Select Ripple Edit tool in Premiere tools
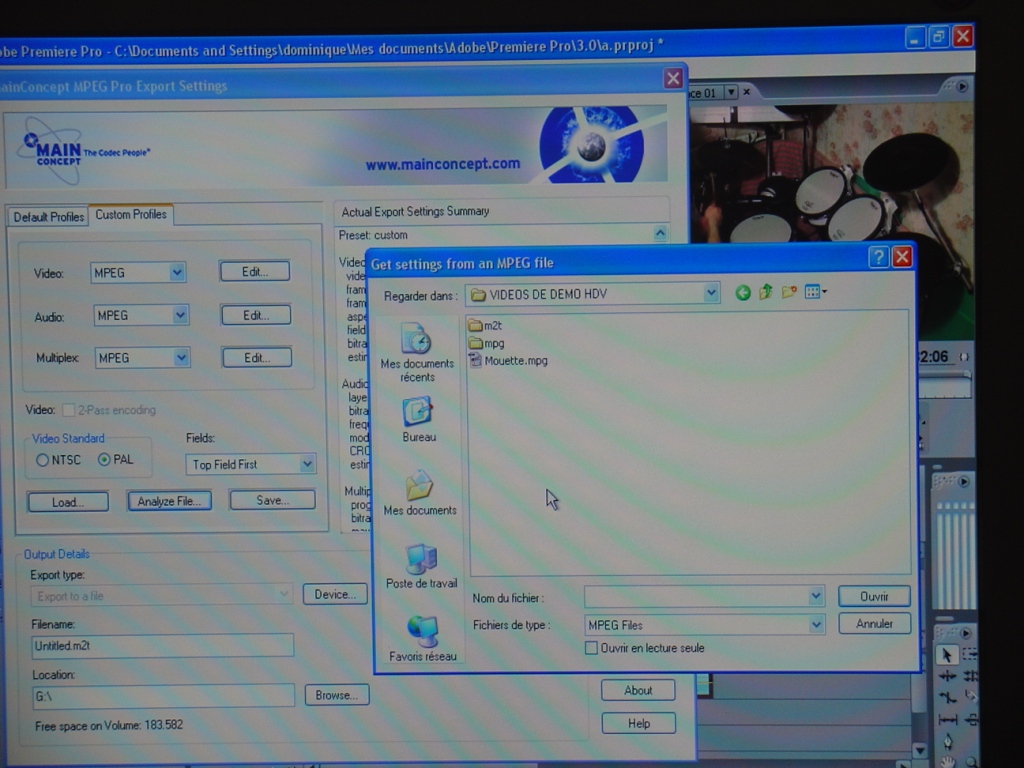Image resolution: width=1024 pixels, height=768 pixels. (x=948, y=677)
